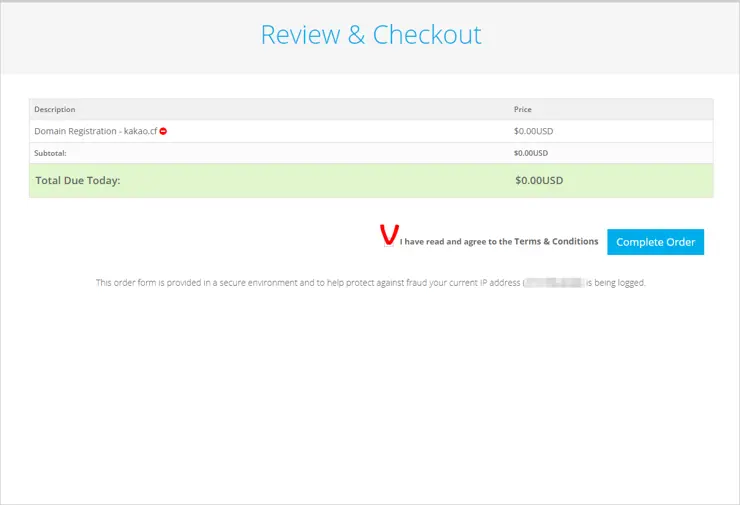Click the blurred IP address
The height and width of the screenshot is (505, 740).
[x=555, y=283]
